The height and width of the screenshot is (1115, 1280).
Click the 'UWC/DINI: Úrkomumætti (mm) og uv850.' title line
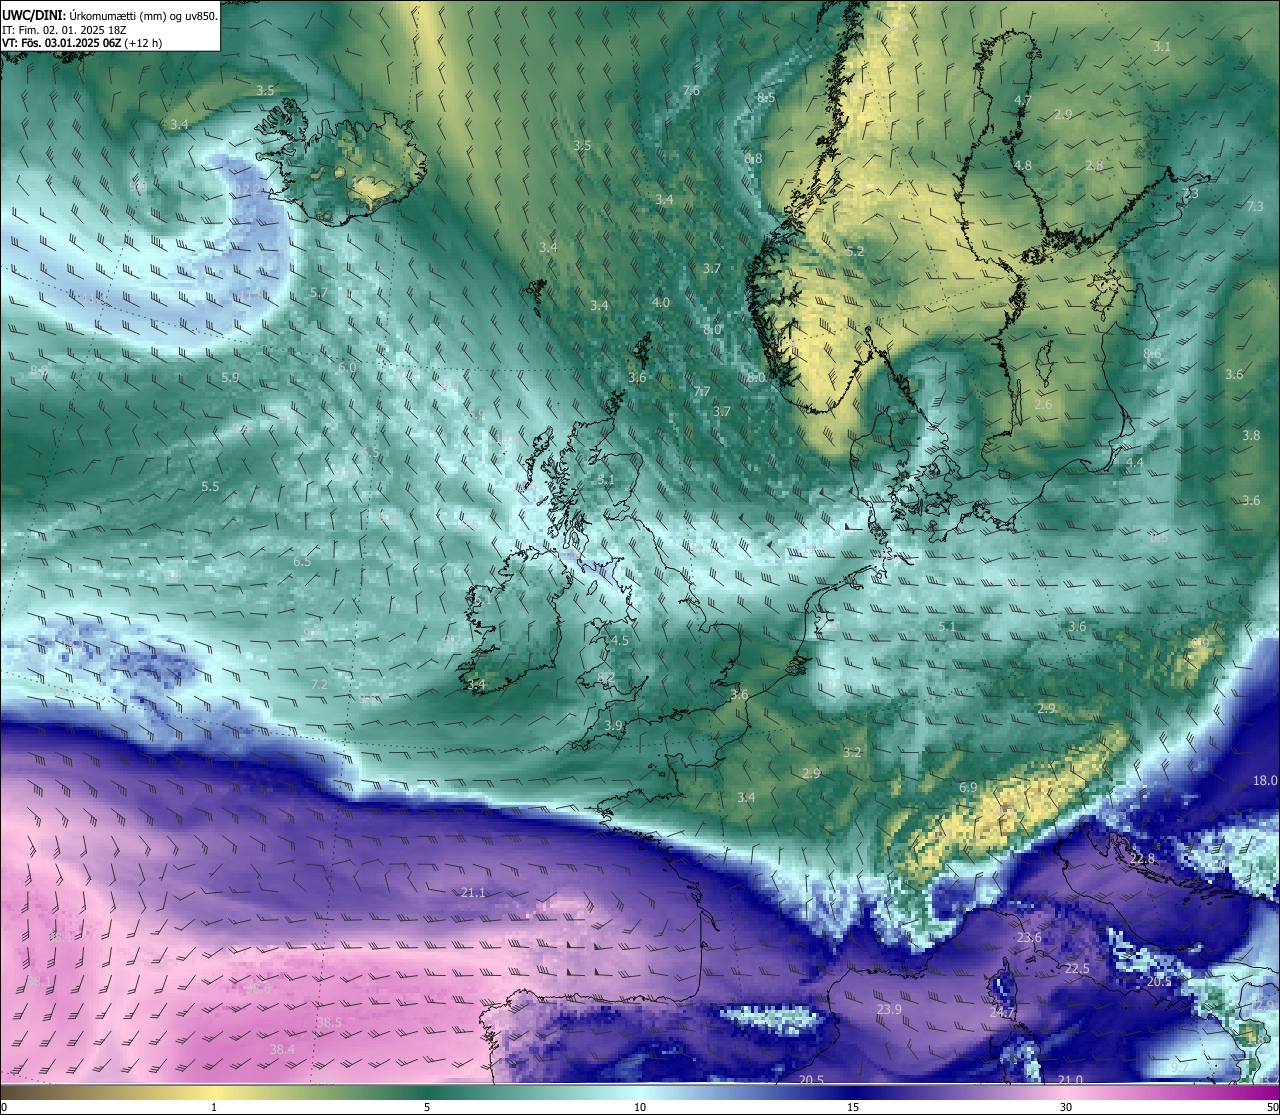click(109, 16)
